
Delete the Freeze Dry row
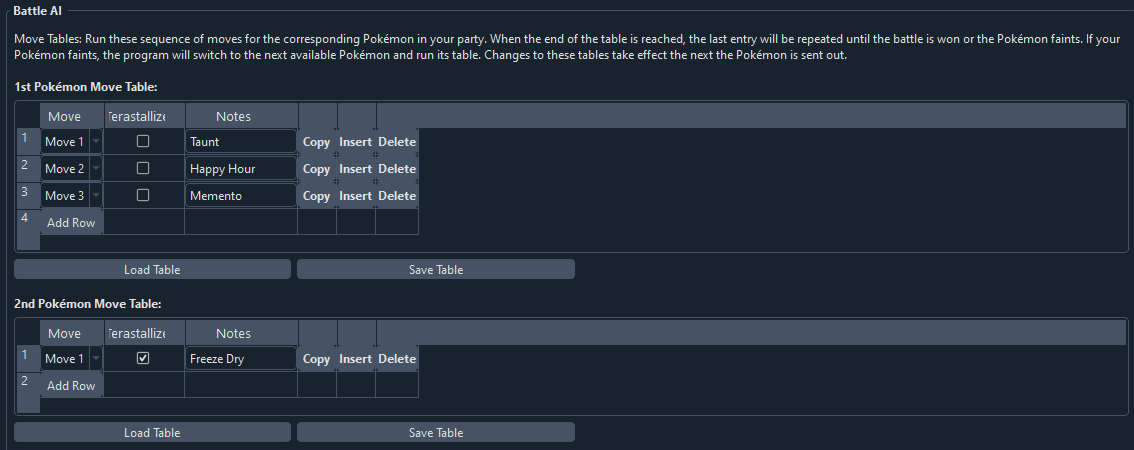click(x=396, y=359)
